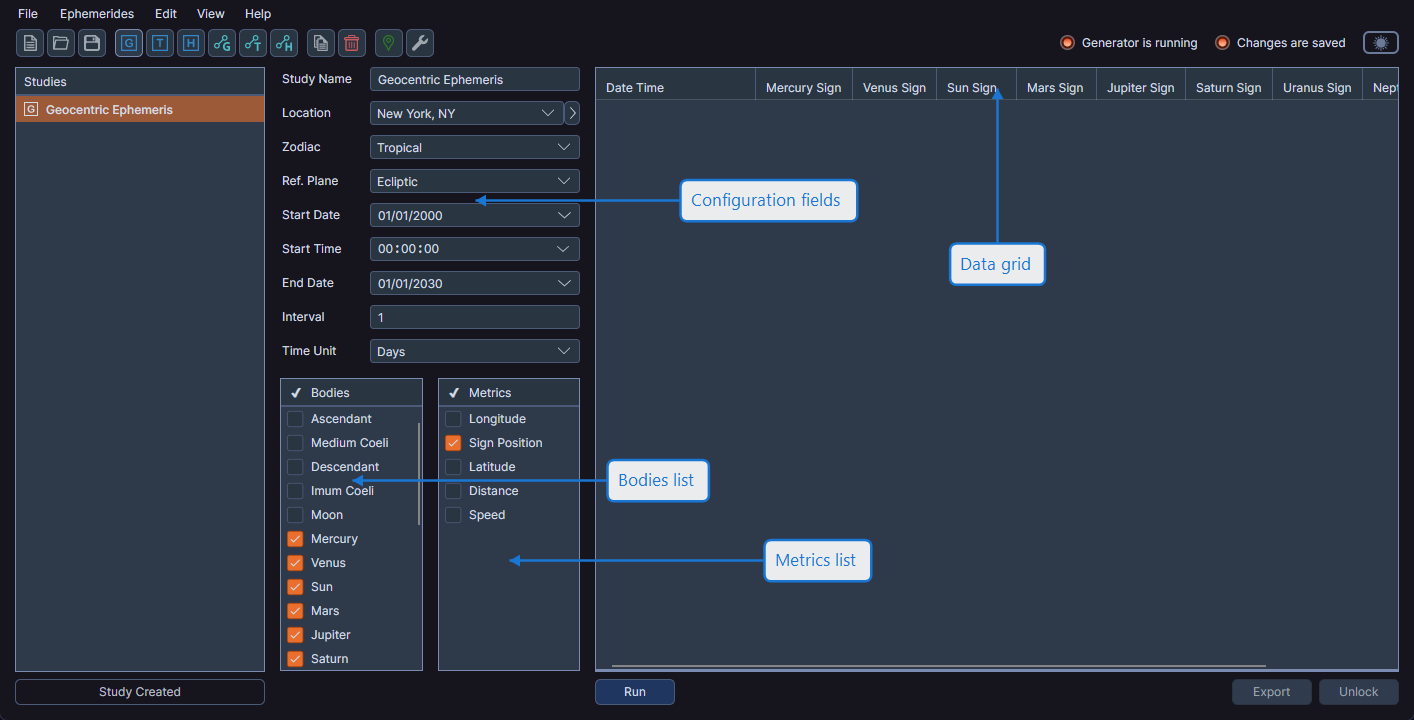Open settings via wrench icon
The width and height of the screenshot is (1414, 720).
click(419, 43)
